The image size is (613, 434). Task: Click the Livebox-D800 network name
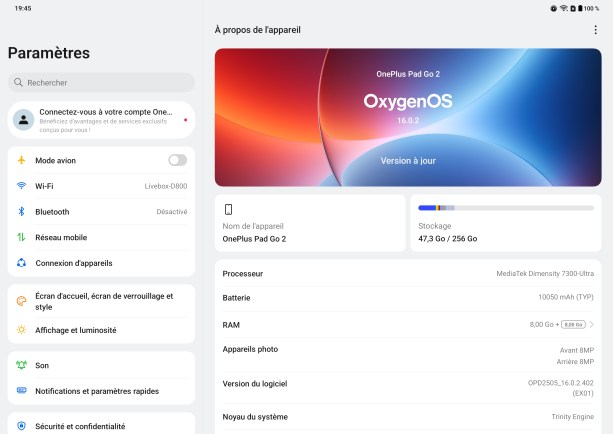(166, 186)
